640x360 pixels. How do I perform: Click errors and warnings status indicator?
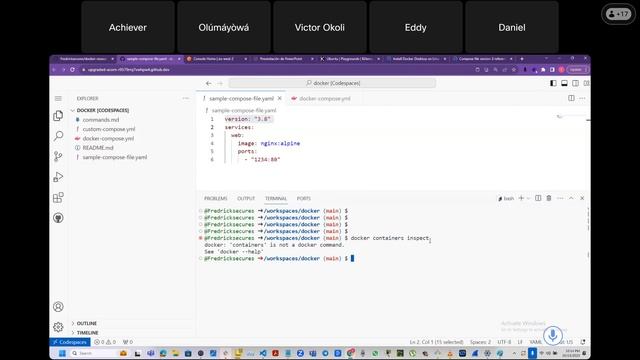click(105, 342)
